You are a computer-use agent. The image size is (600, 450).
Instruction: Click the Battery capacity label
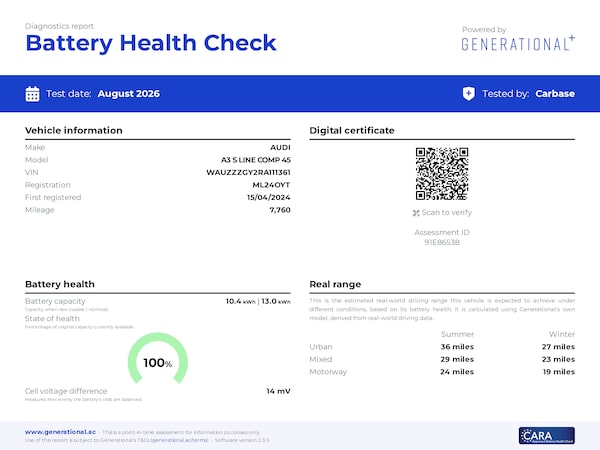pos(55,301)
